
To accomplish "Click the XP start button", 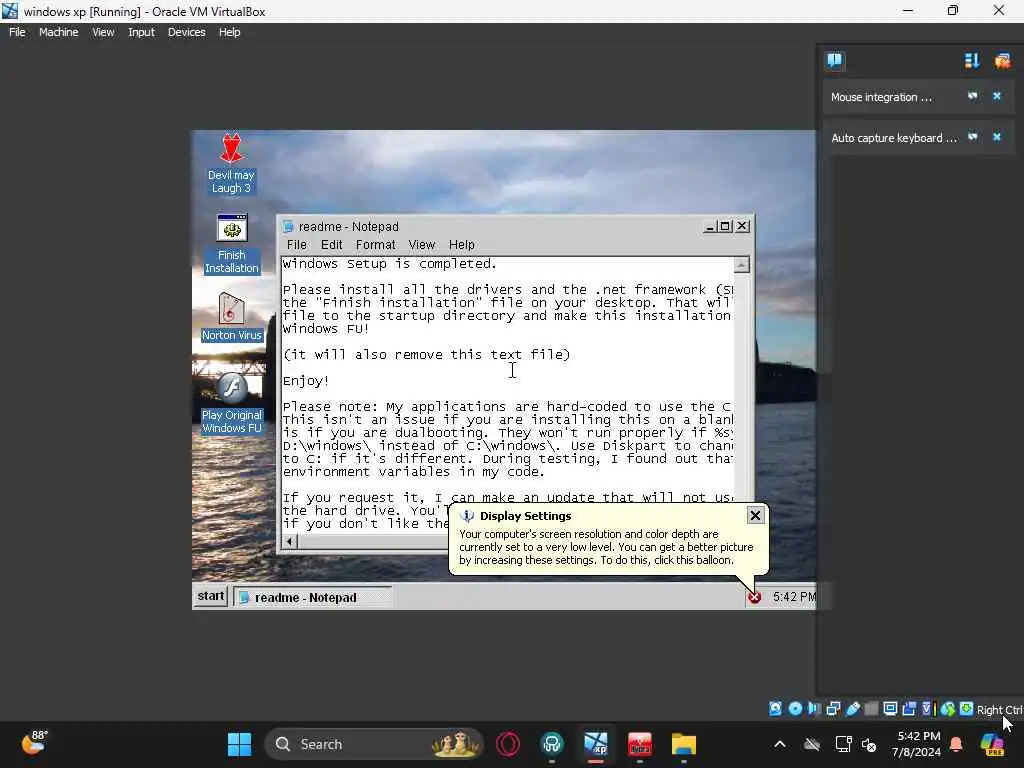I will [x=211, y=596].
